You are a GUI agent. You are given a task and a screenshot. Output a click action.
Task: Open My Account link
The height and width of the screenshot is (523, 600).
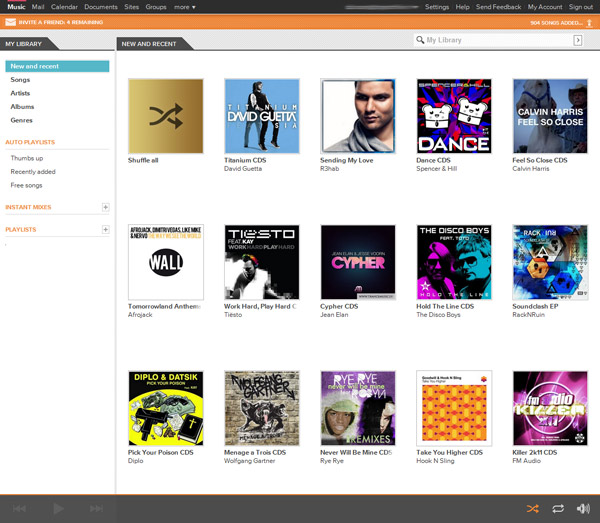coord(545,7)
